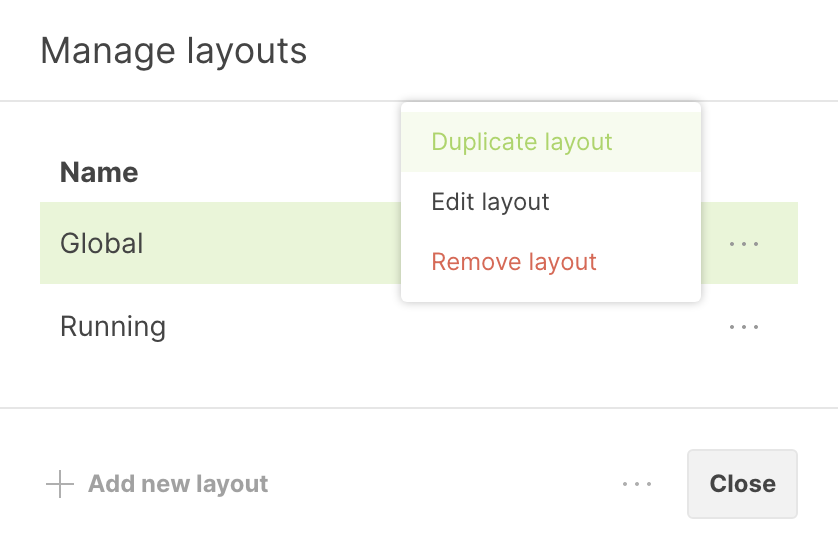The image size is (838, 559).
Task: Click the Global layout name text
Action: pos(102,243)
